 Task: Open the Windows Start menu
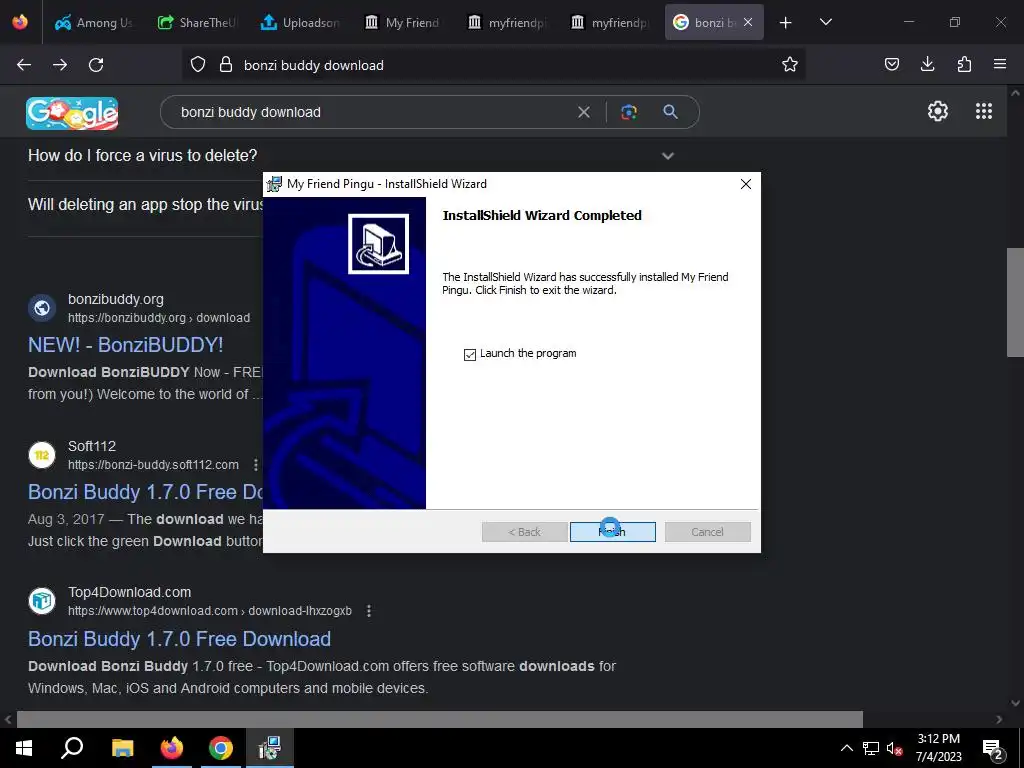(x=24, y=748)
